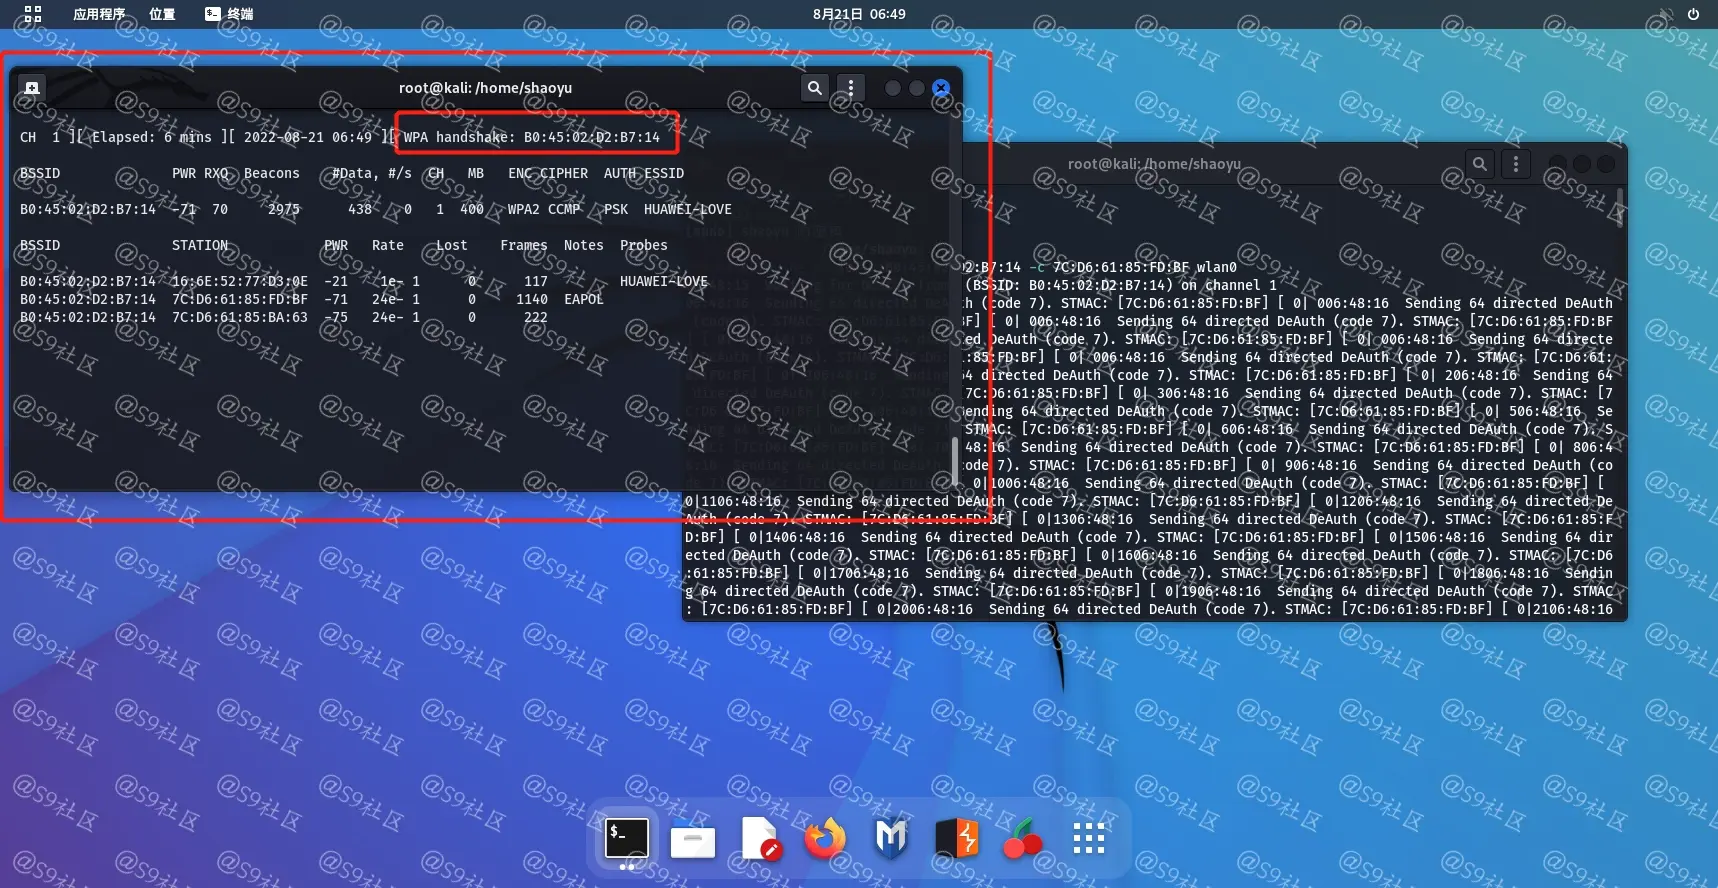Click the WPA handshake text in terminal
The width and height of the screenshot is (1718, 888).
pos(532,137)
